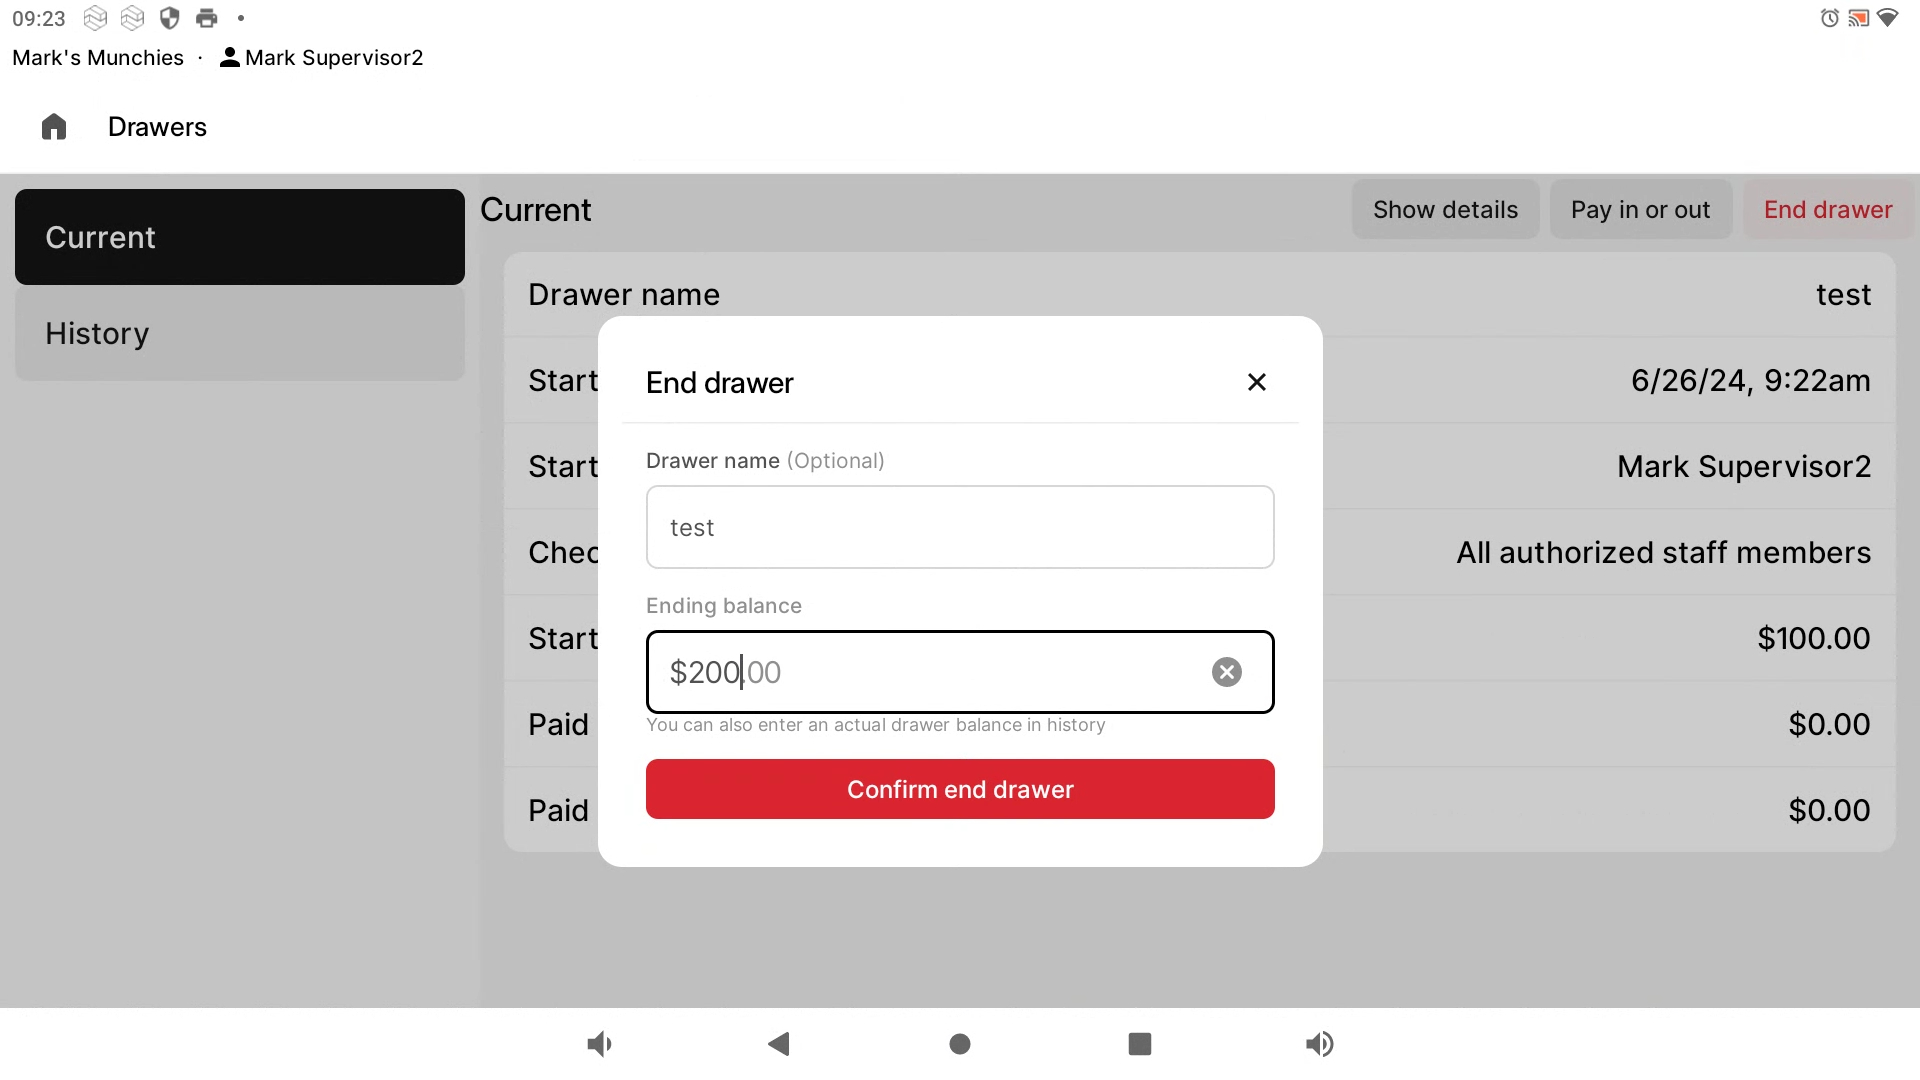Close the End drawer dialog

coord(1257,382)
